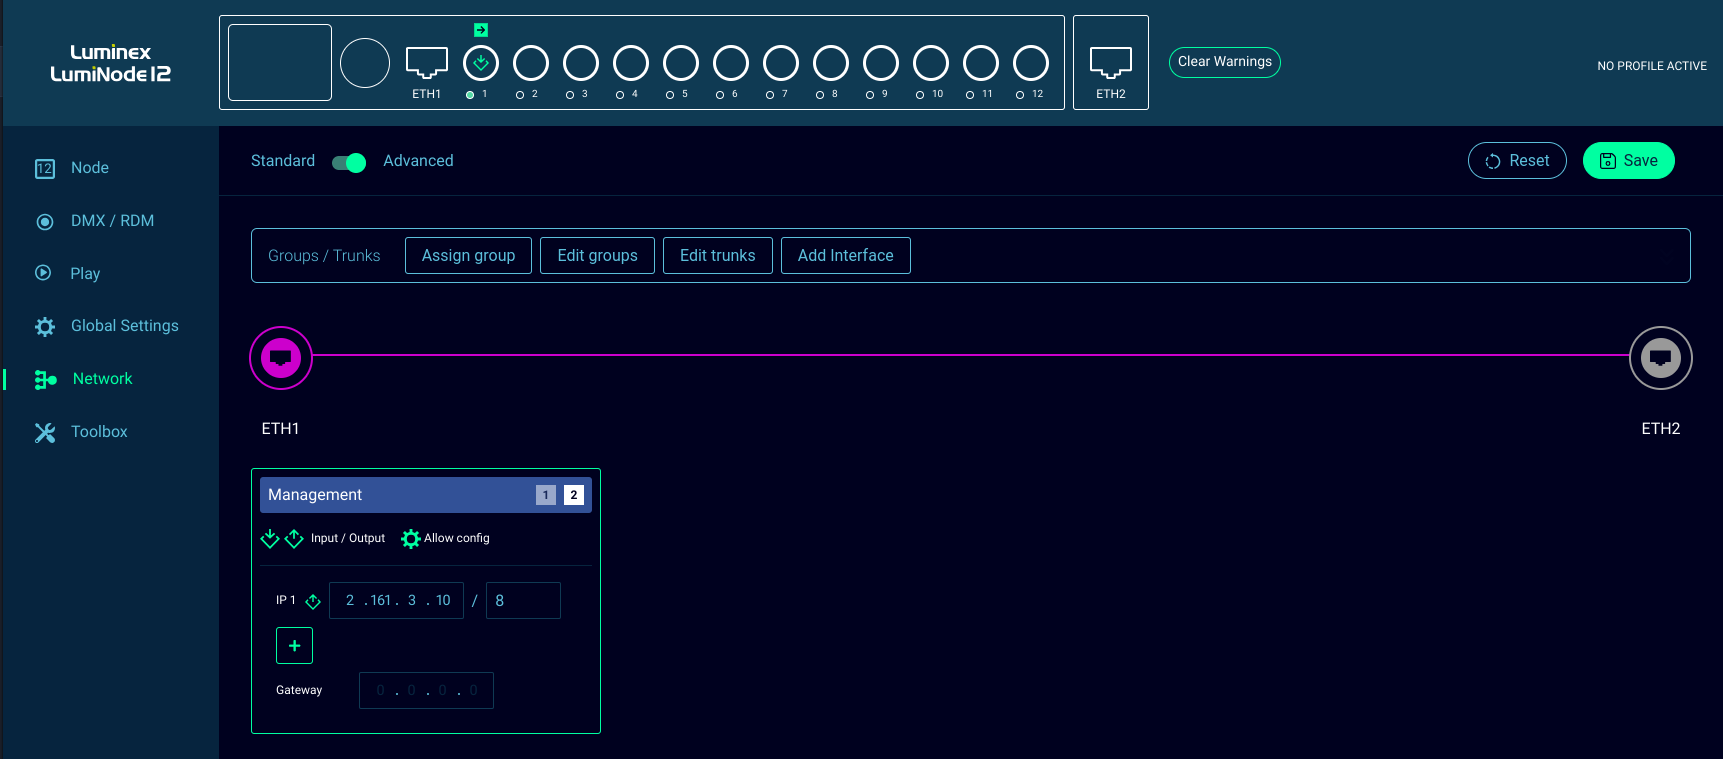The height and width of the screenshot is (759, 1723).
Task: Click the Allow config gear icon
Action: (411, 539)
